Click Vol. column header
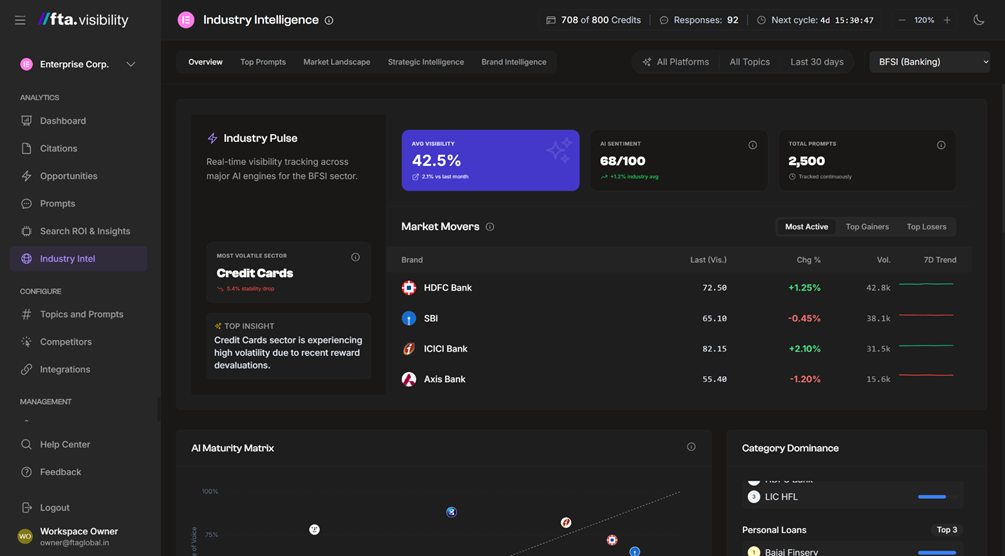 884,260
